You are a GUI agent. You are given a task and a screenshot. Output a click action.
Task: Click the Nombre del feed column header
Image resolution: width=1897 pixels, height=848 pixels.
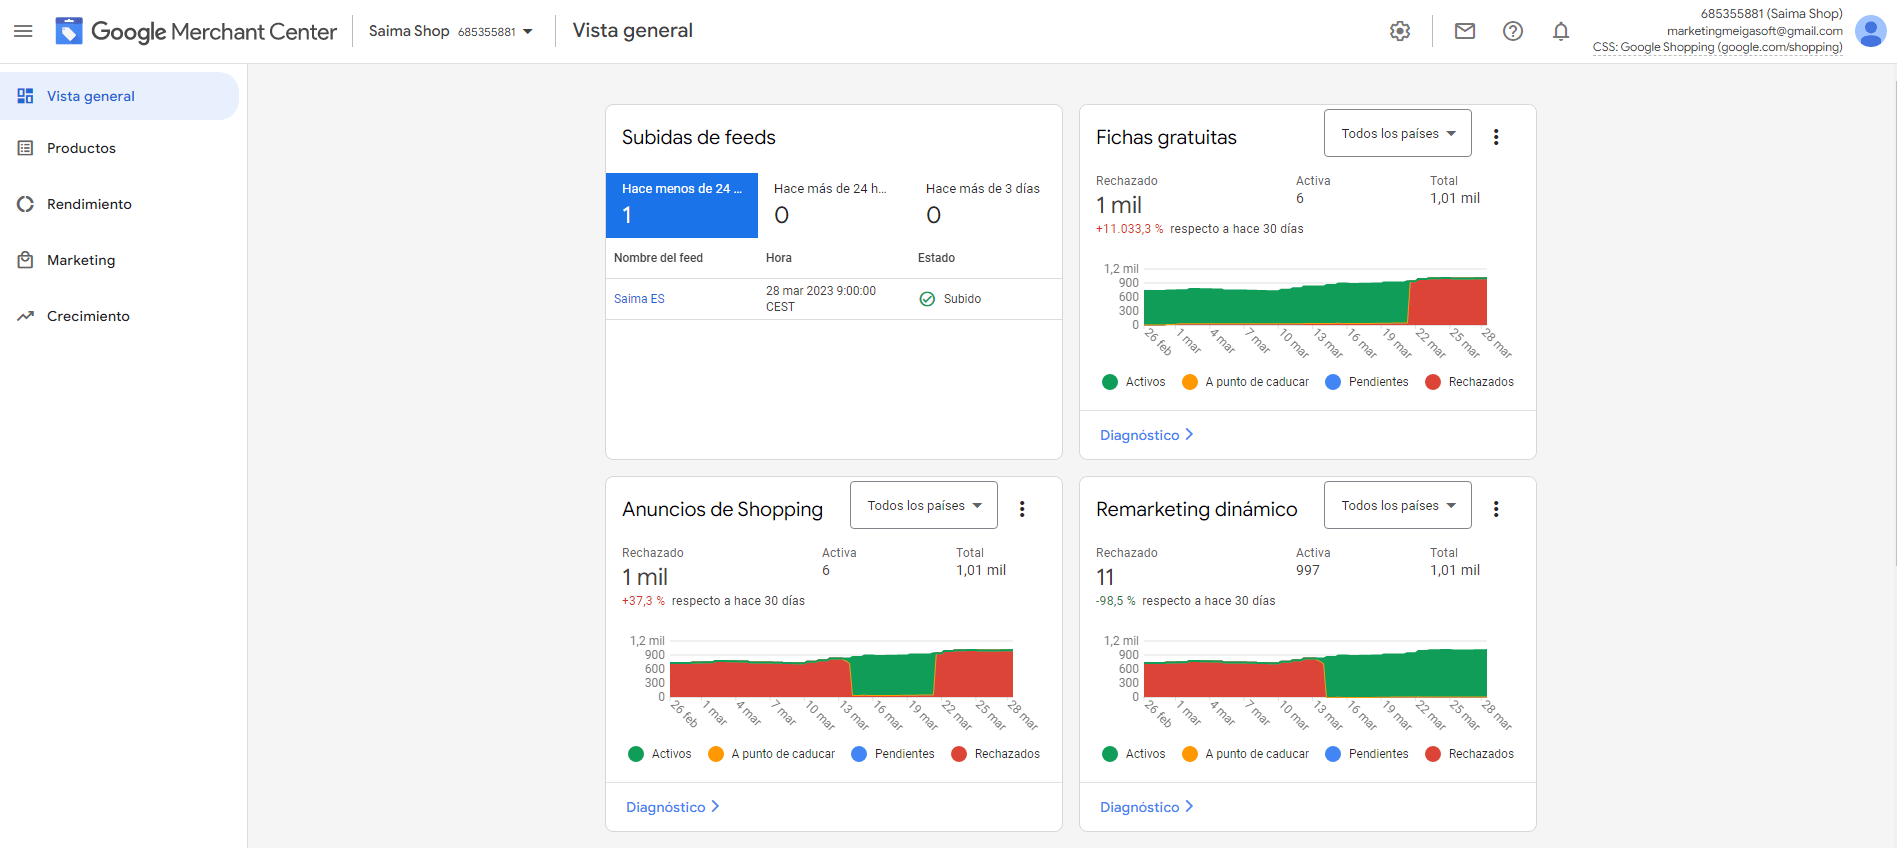pos(658,258)
